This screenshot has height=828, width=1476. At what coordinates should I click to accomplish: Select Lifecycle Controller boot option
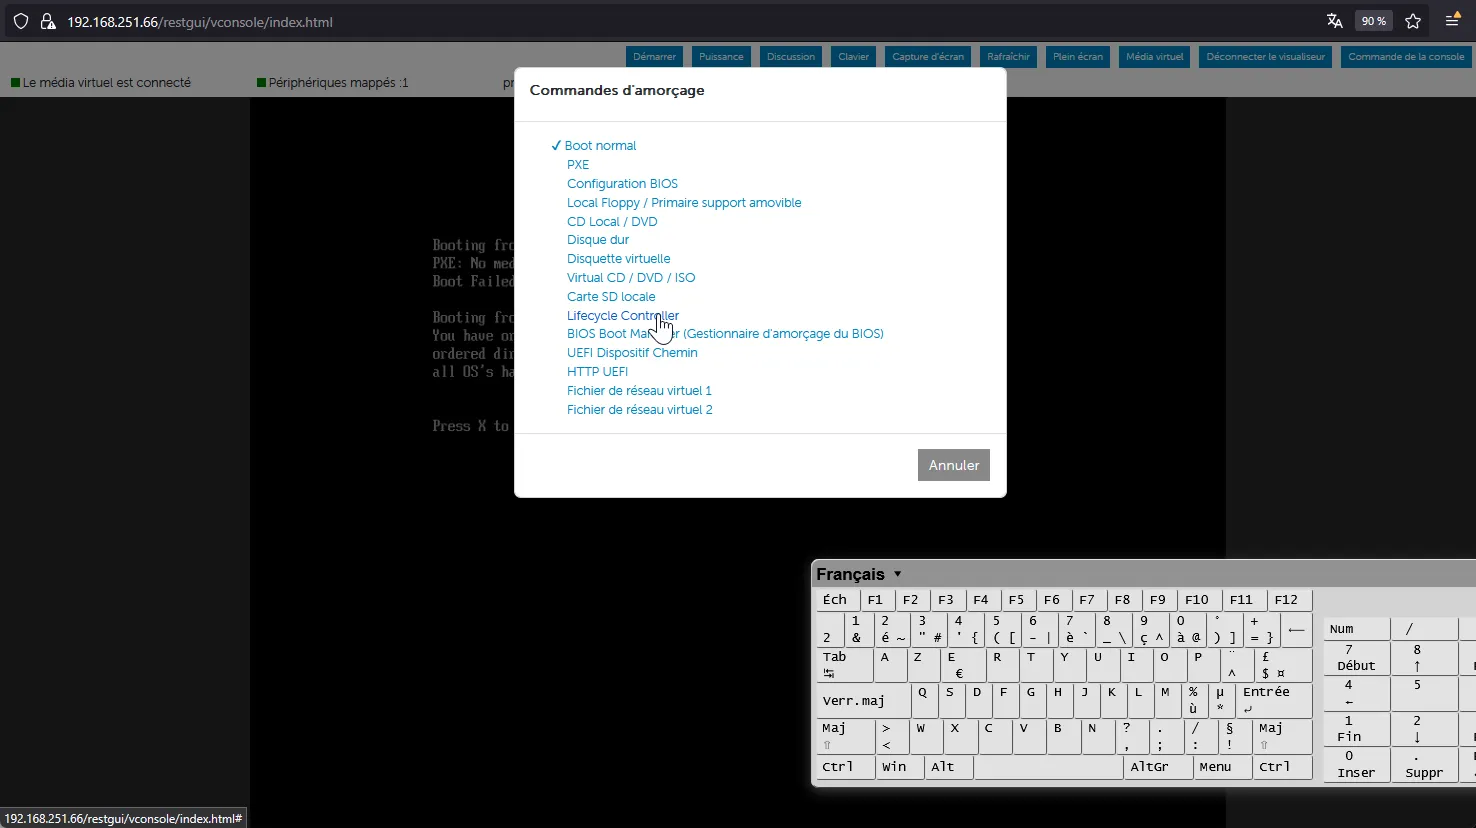622,316
